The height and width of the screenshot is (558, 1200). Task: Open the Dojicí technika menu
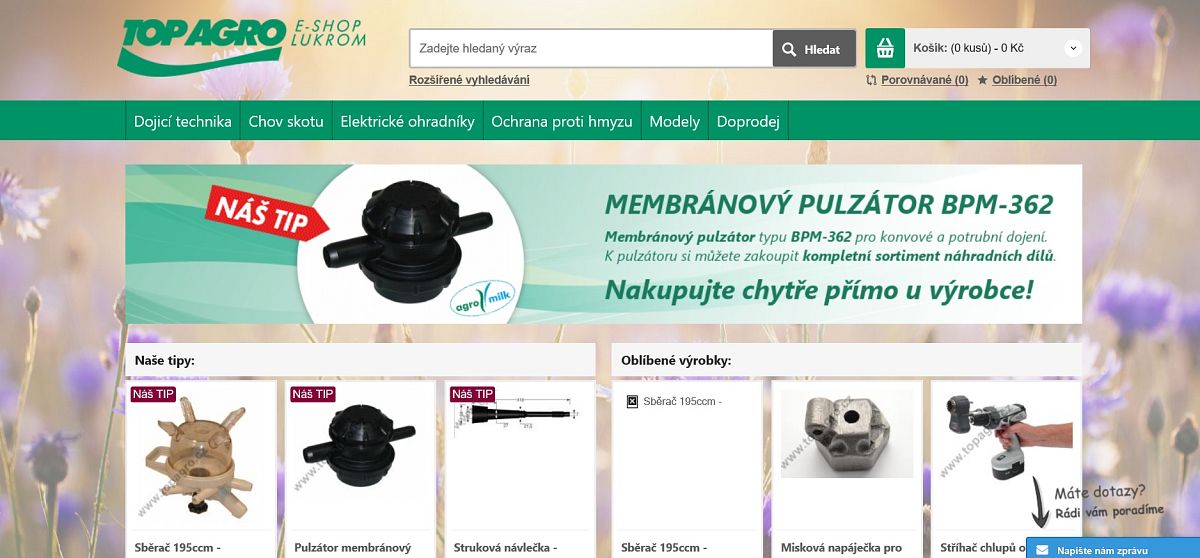tap(183, 121)
